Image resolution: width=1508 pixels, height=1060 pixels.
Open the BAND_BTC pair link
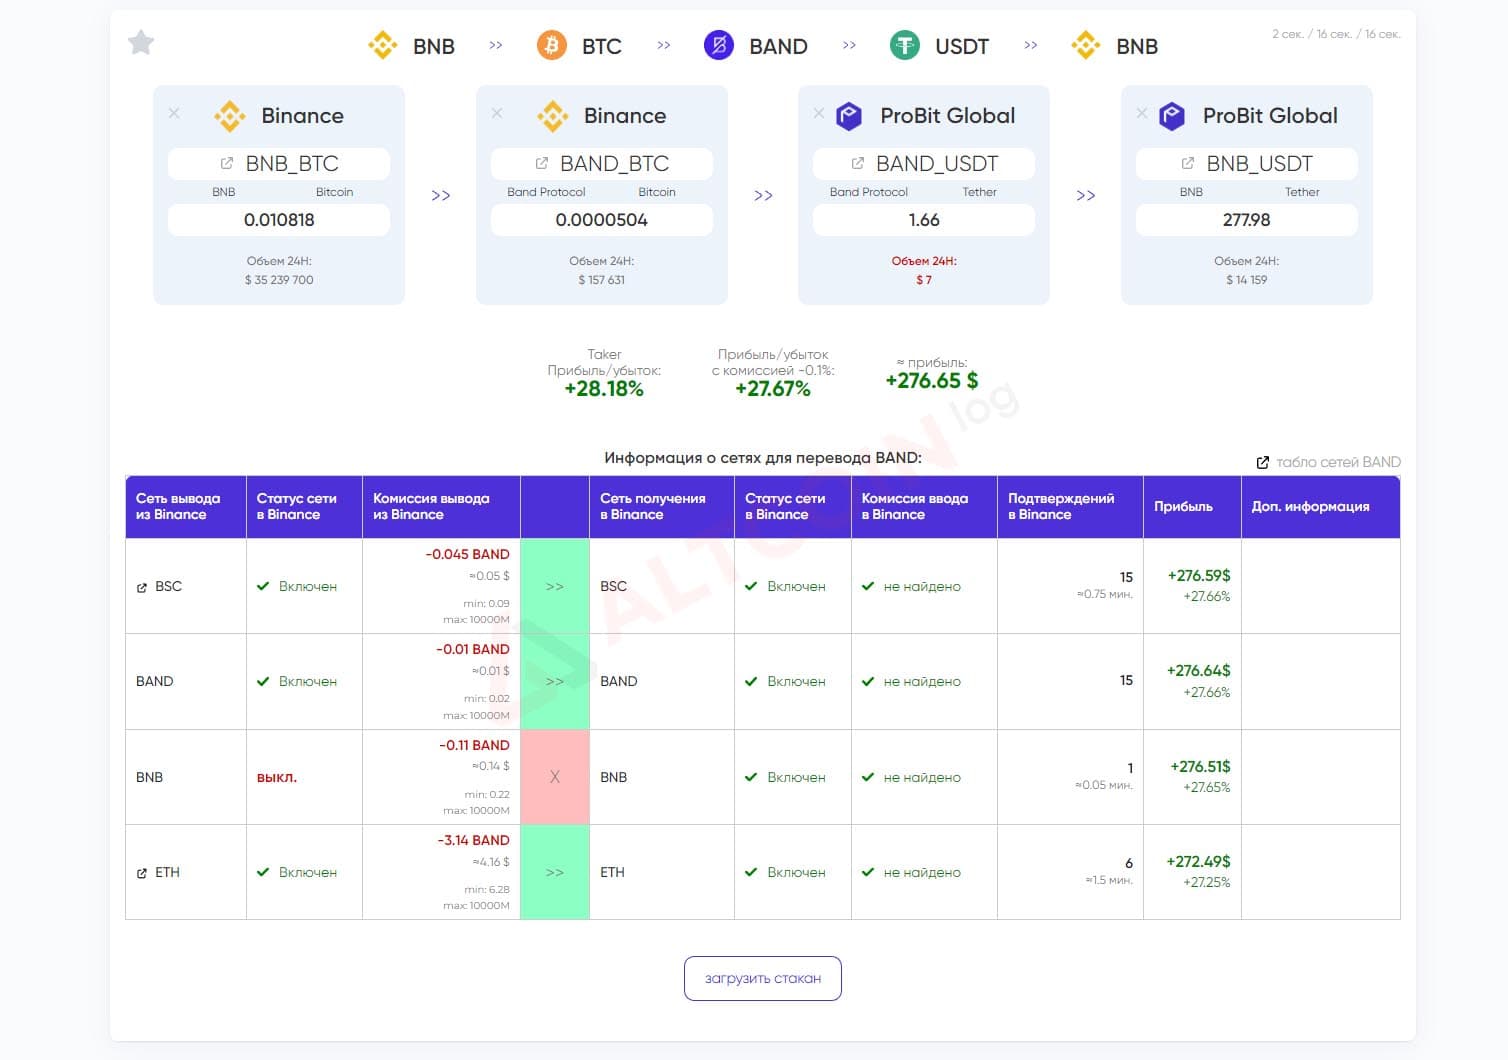coord(602,163)
